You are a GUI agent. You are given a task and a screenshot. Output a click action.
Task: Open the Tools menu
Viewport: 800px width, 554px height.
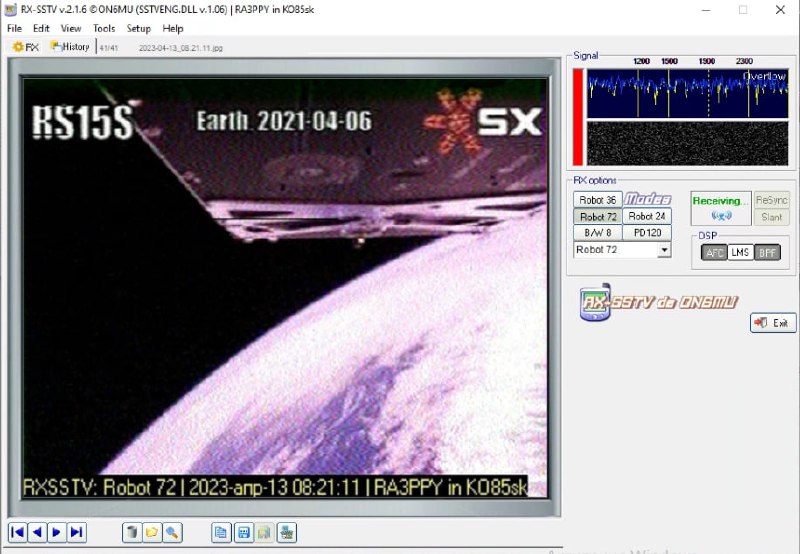(104, 29)
